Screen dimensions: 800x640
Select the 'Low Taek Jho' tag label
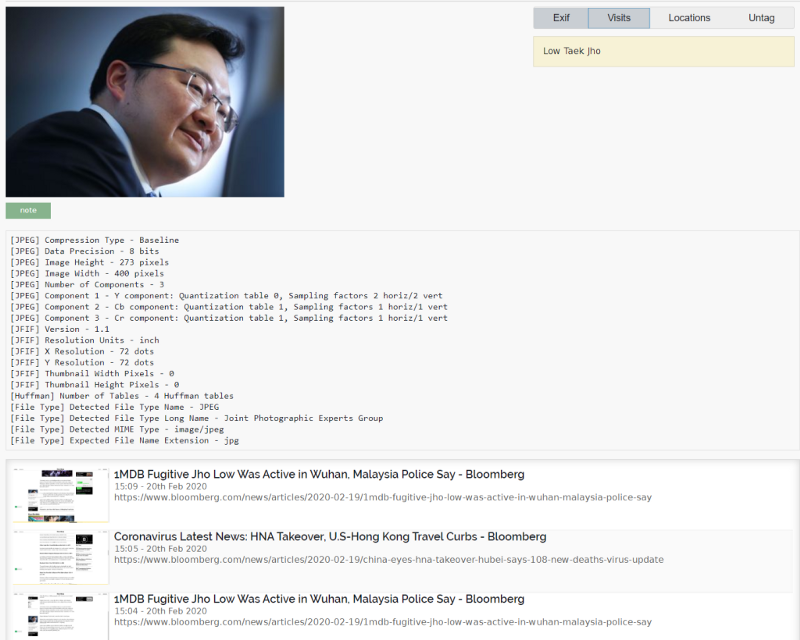572,51
